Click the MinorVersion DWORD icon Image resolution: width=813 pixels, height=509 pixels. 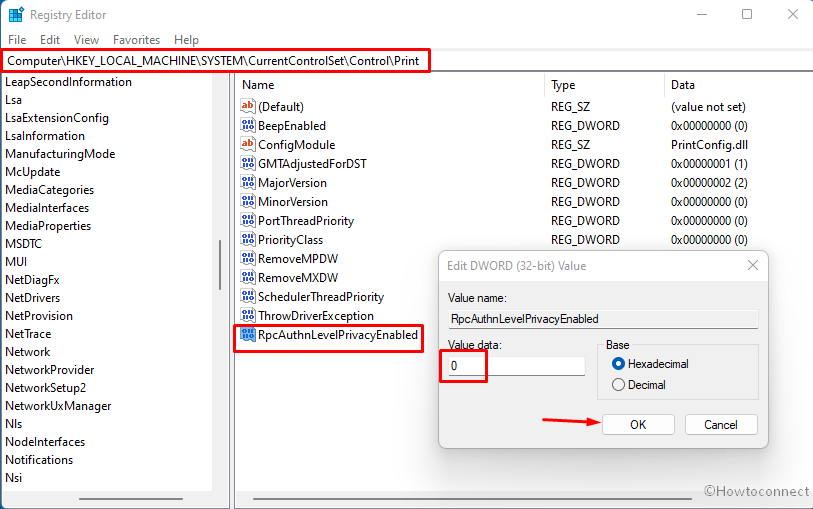[248, 201]
